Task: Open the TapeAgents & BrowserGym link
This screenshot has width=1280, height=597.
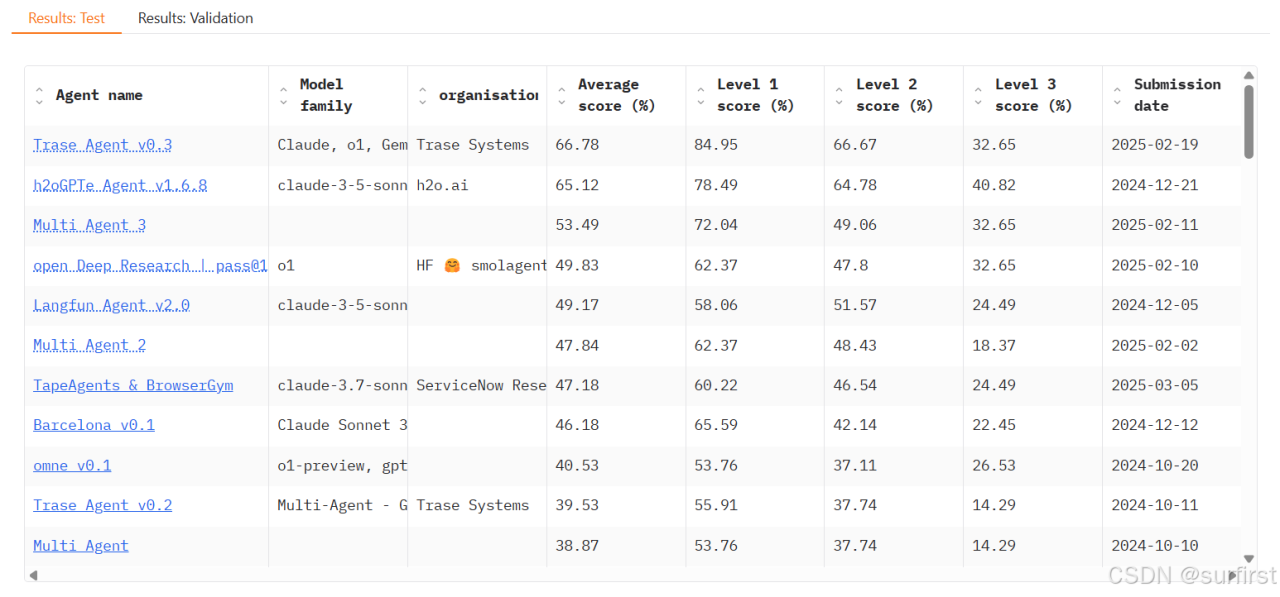Action: click(x=133, y=385)
